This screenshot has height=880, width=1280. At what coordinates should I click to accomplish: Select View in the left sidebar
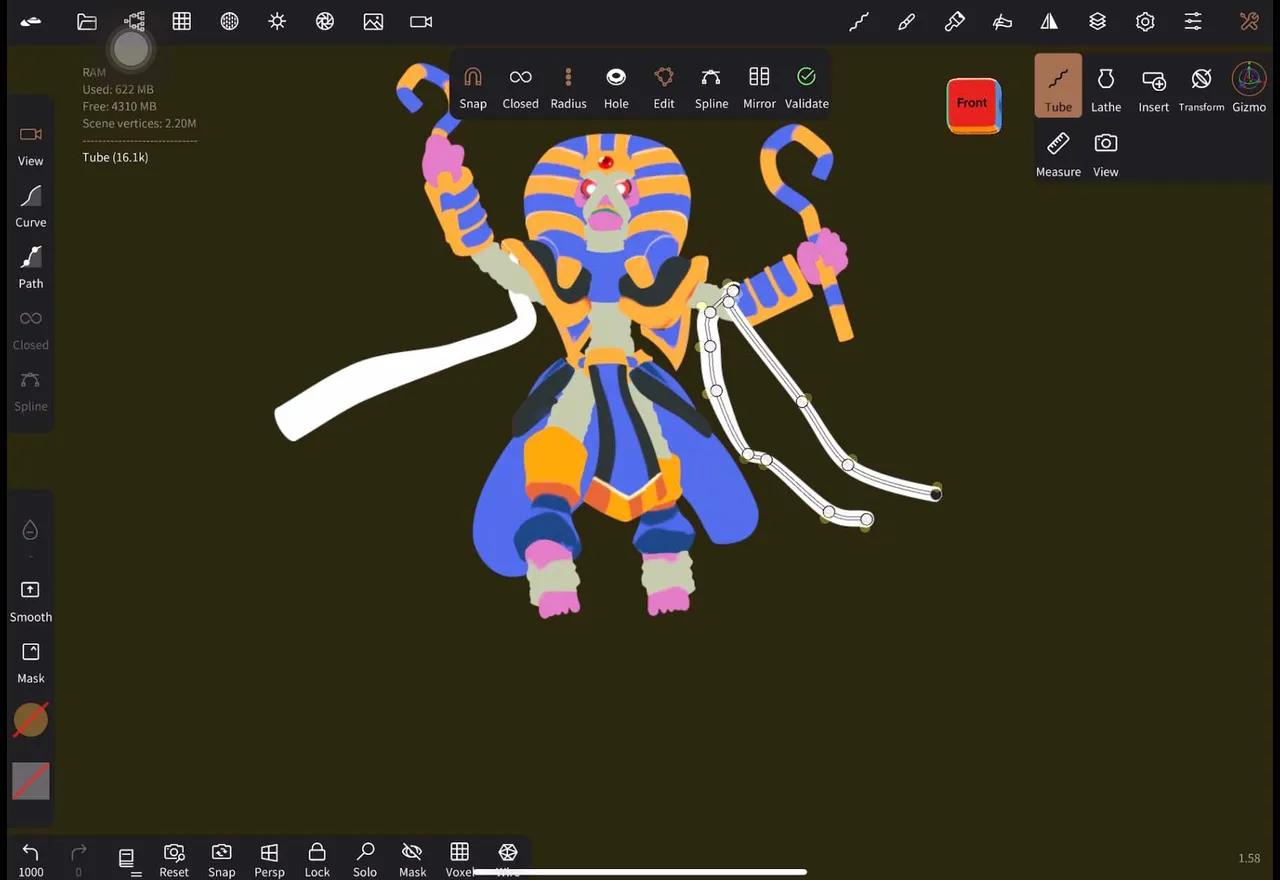click(31, 145)
